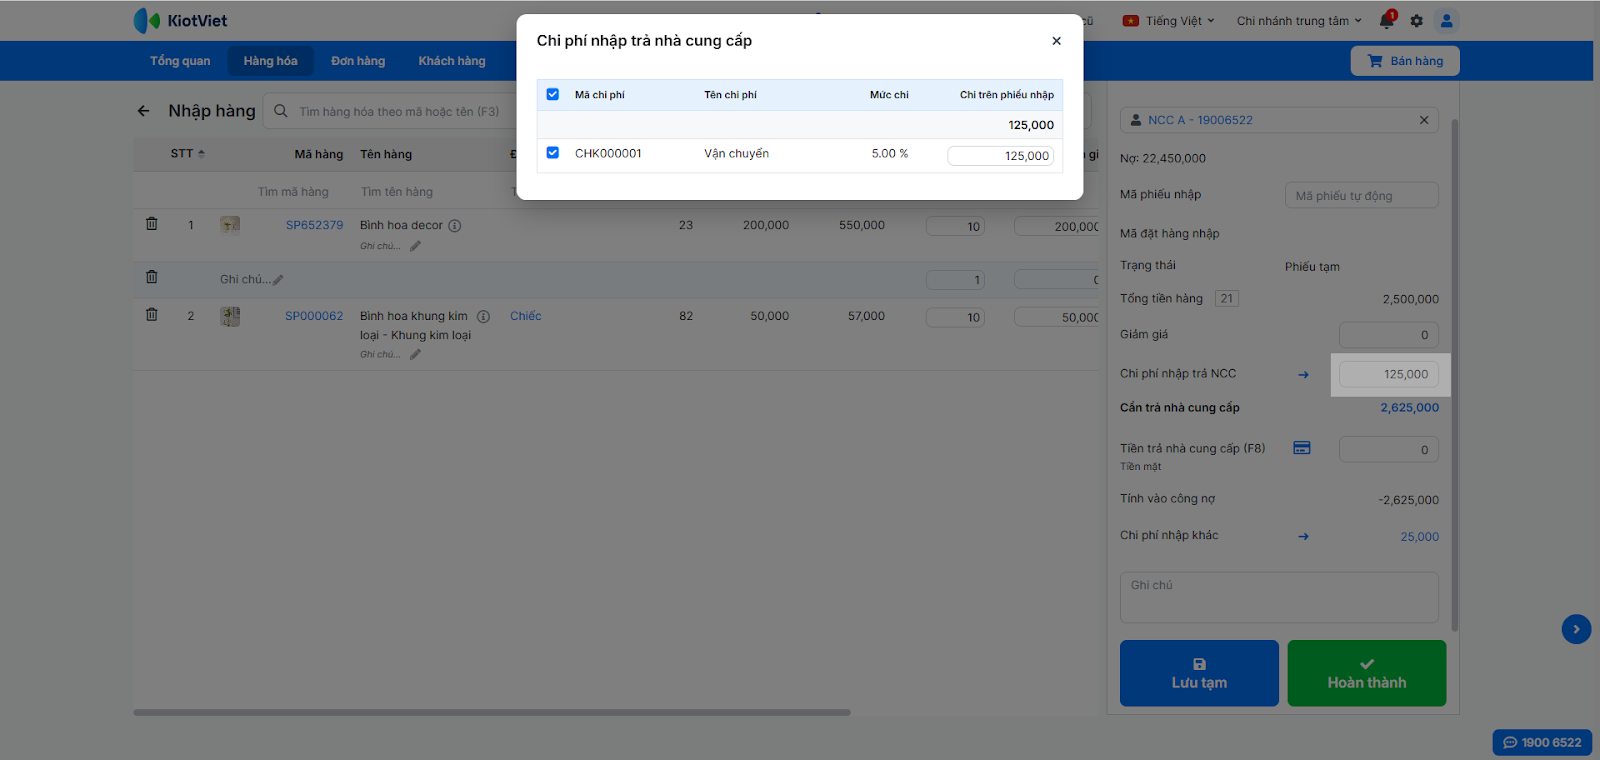This screenshot has height=760, width=1600.
Task: Open Chi phí nhập khác arrow
Action: click(x=1303, y=537)
